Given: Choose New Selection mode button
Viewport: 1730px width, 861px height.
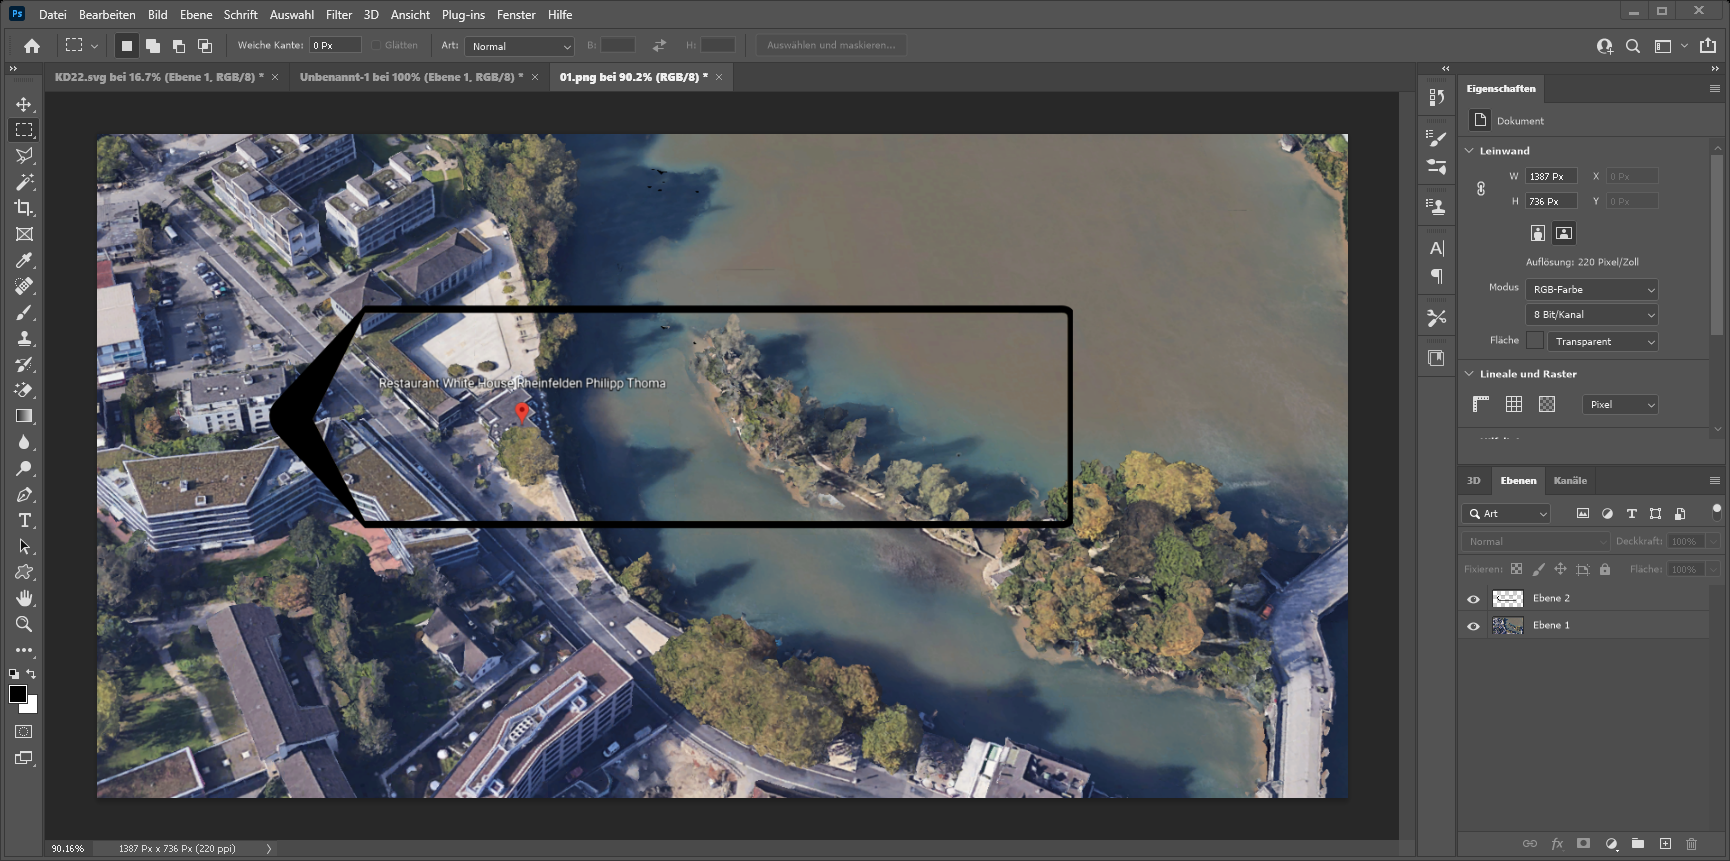Looking at the screenshot, I should pyautogui.click(x=126, y=46).
